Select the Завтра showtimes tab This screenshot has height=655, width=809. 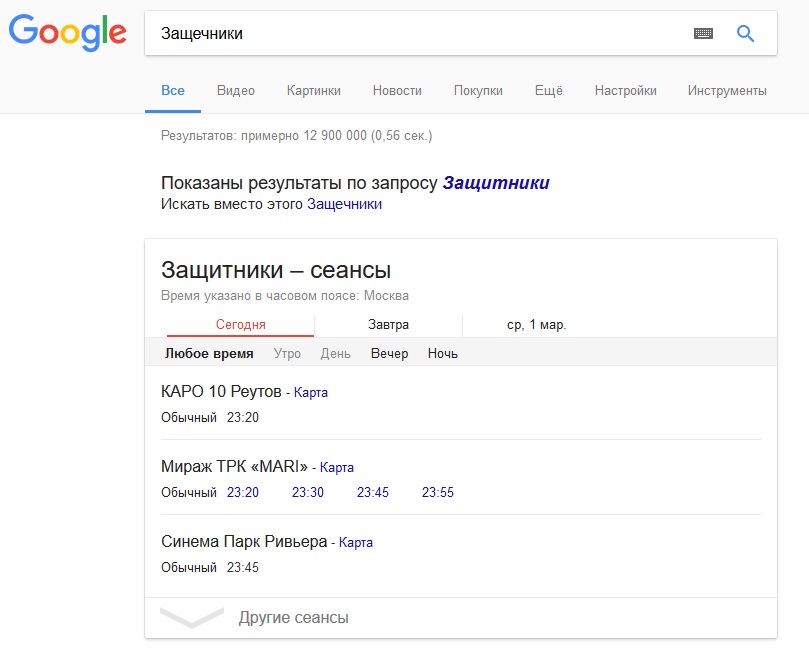point(388,325)
